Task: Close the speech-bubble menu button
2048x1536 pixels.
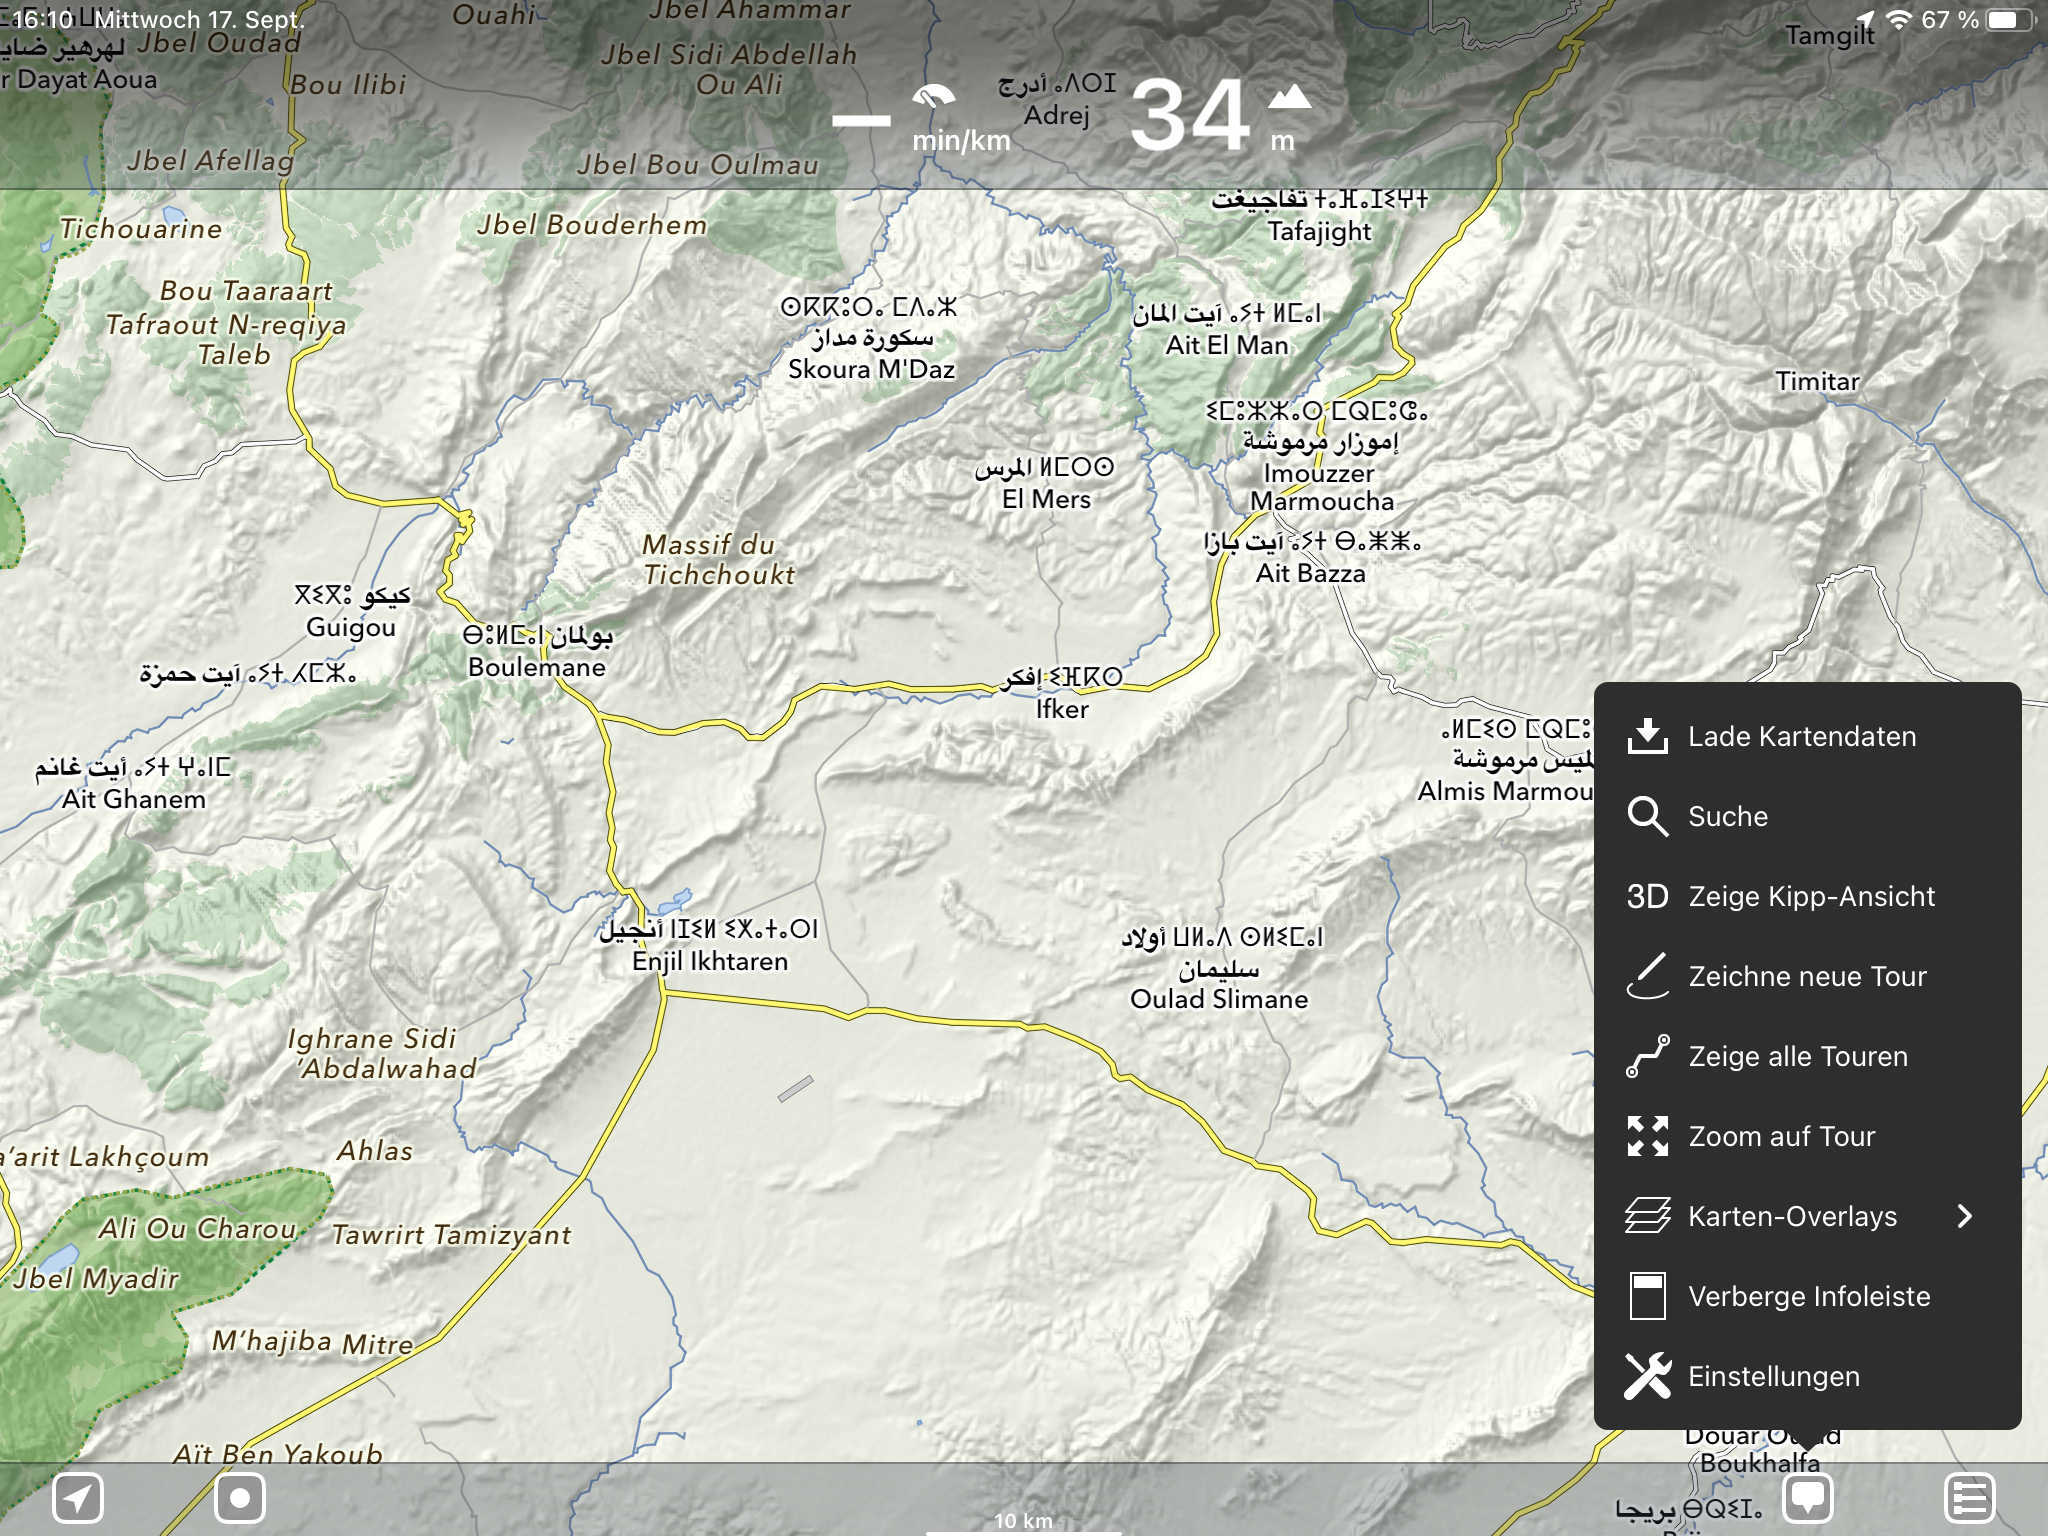Action: (1808, 1498)
